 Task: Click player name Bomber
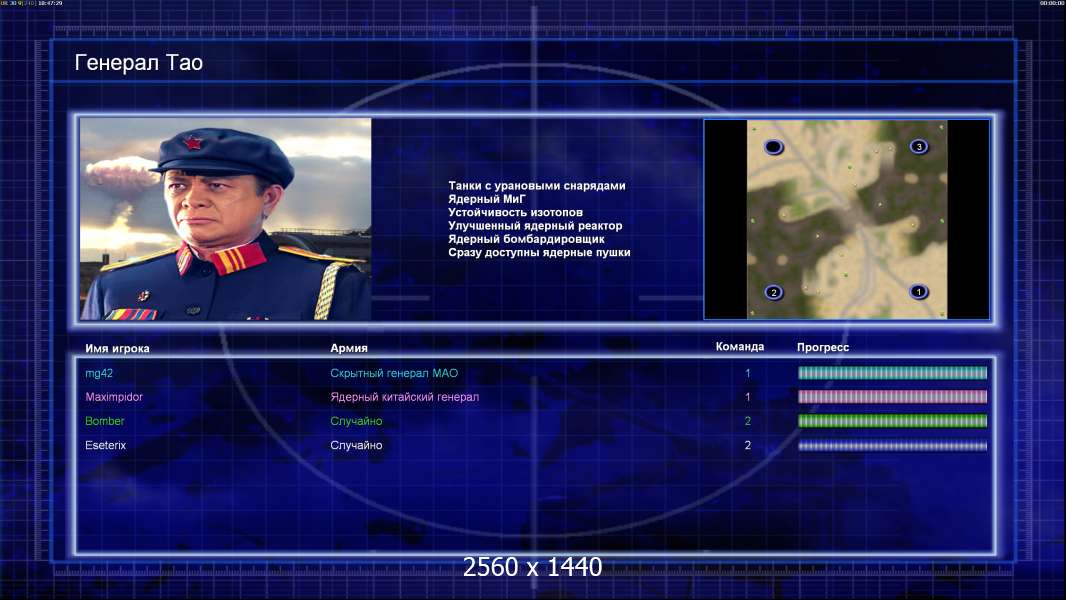[x=105, y=421]
